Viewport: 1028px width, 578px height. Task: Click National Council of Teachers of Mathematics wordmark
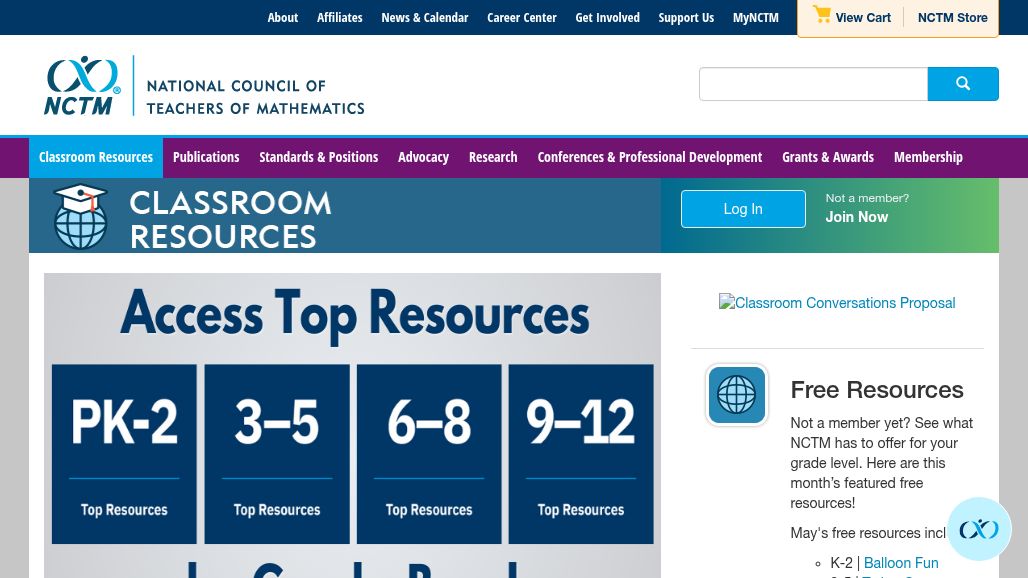(x=256, y=97)
